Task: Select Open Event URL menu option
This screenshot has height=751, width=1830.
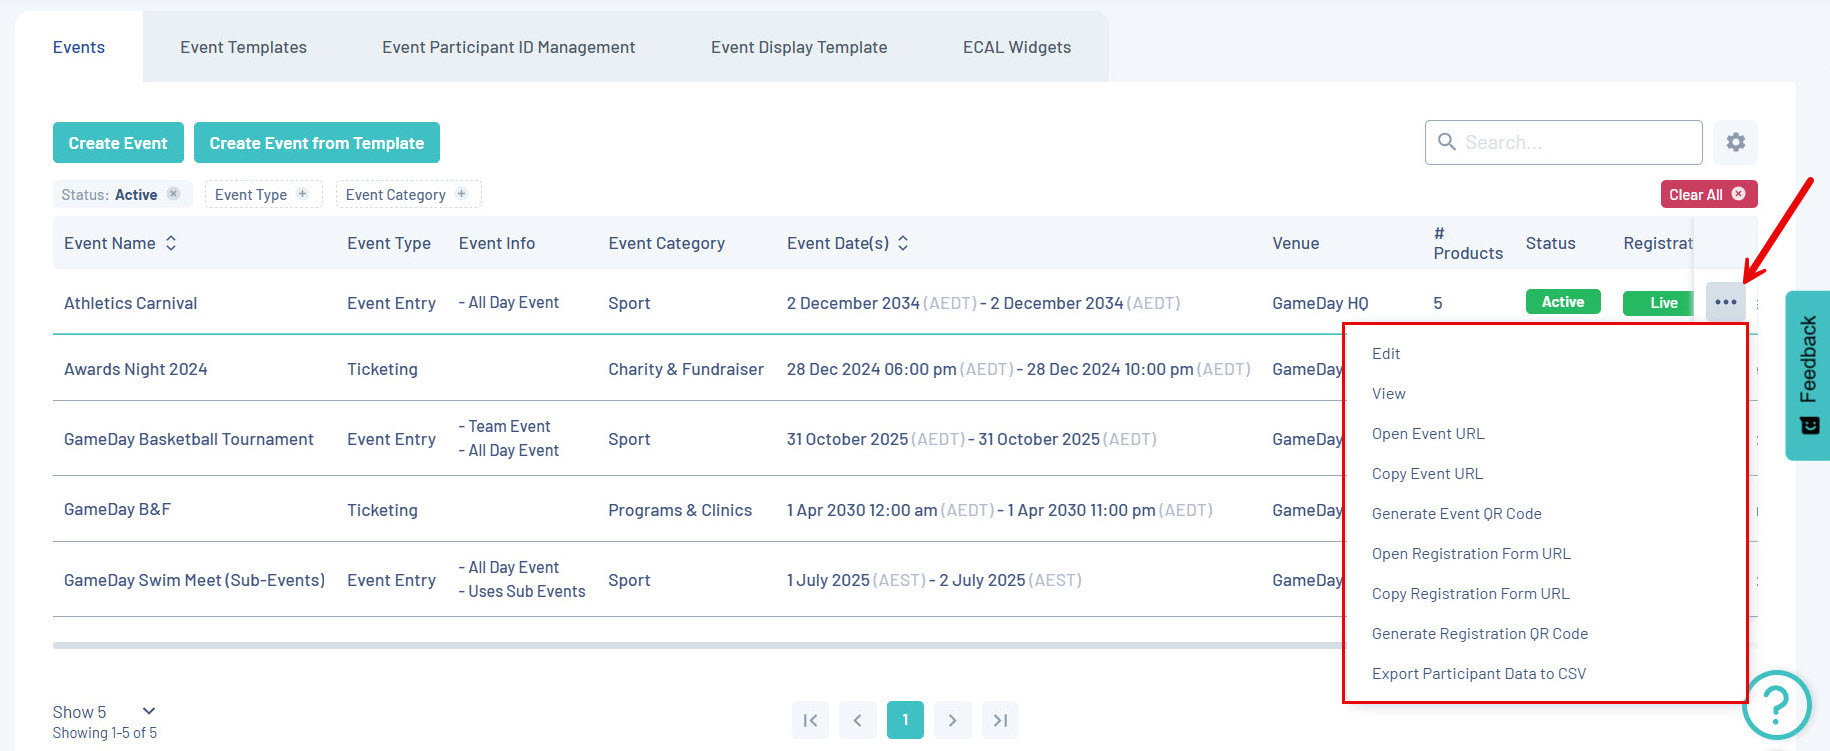Action: tap(1428, 434)
